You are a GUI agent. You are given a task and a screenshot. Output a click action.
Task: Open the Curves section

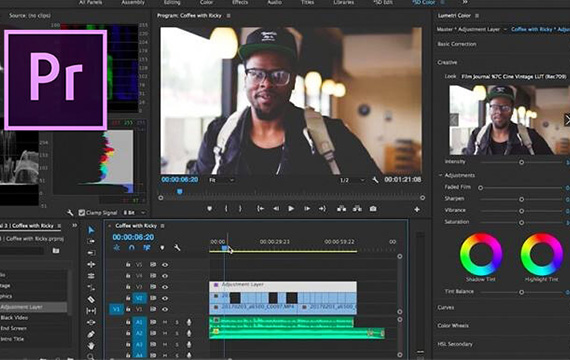[446, 308]
